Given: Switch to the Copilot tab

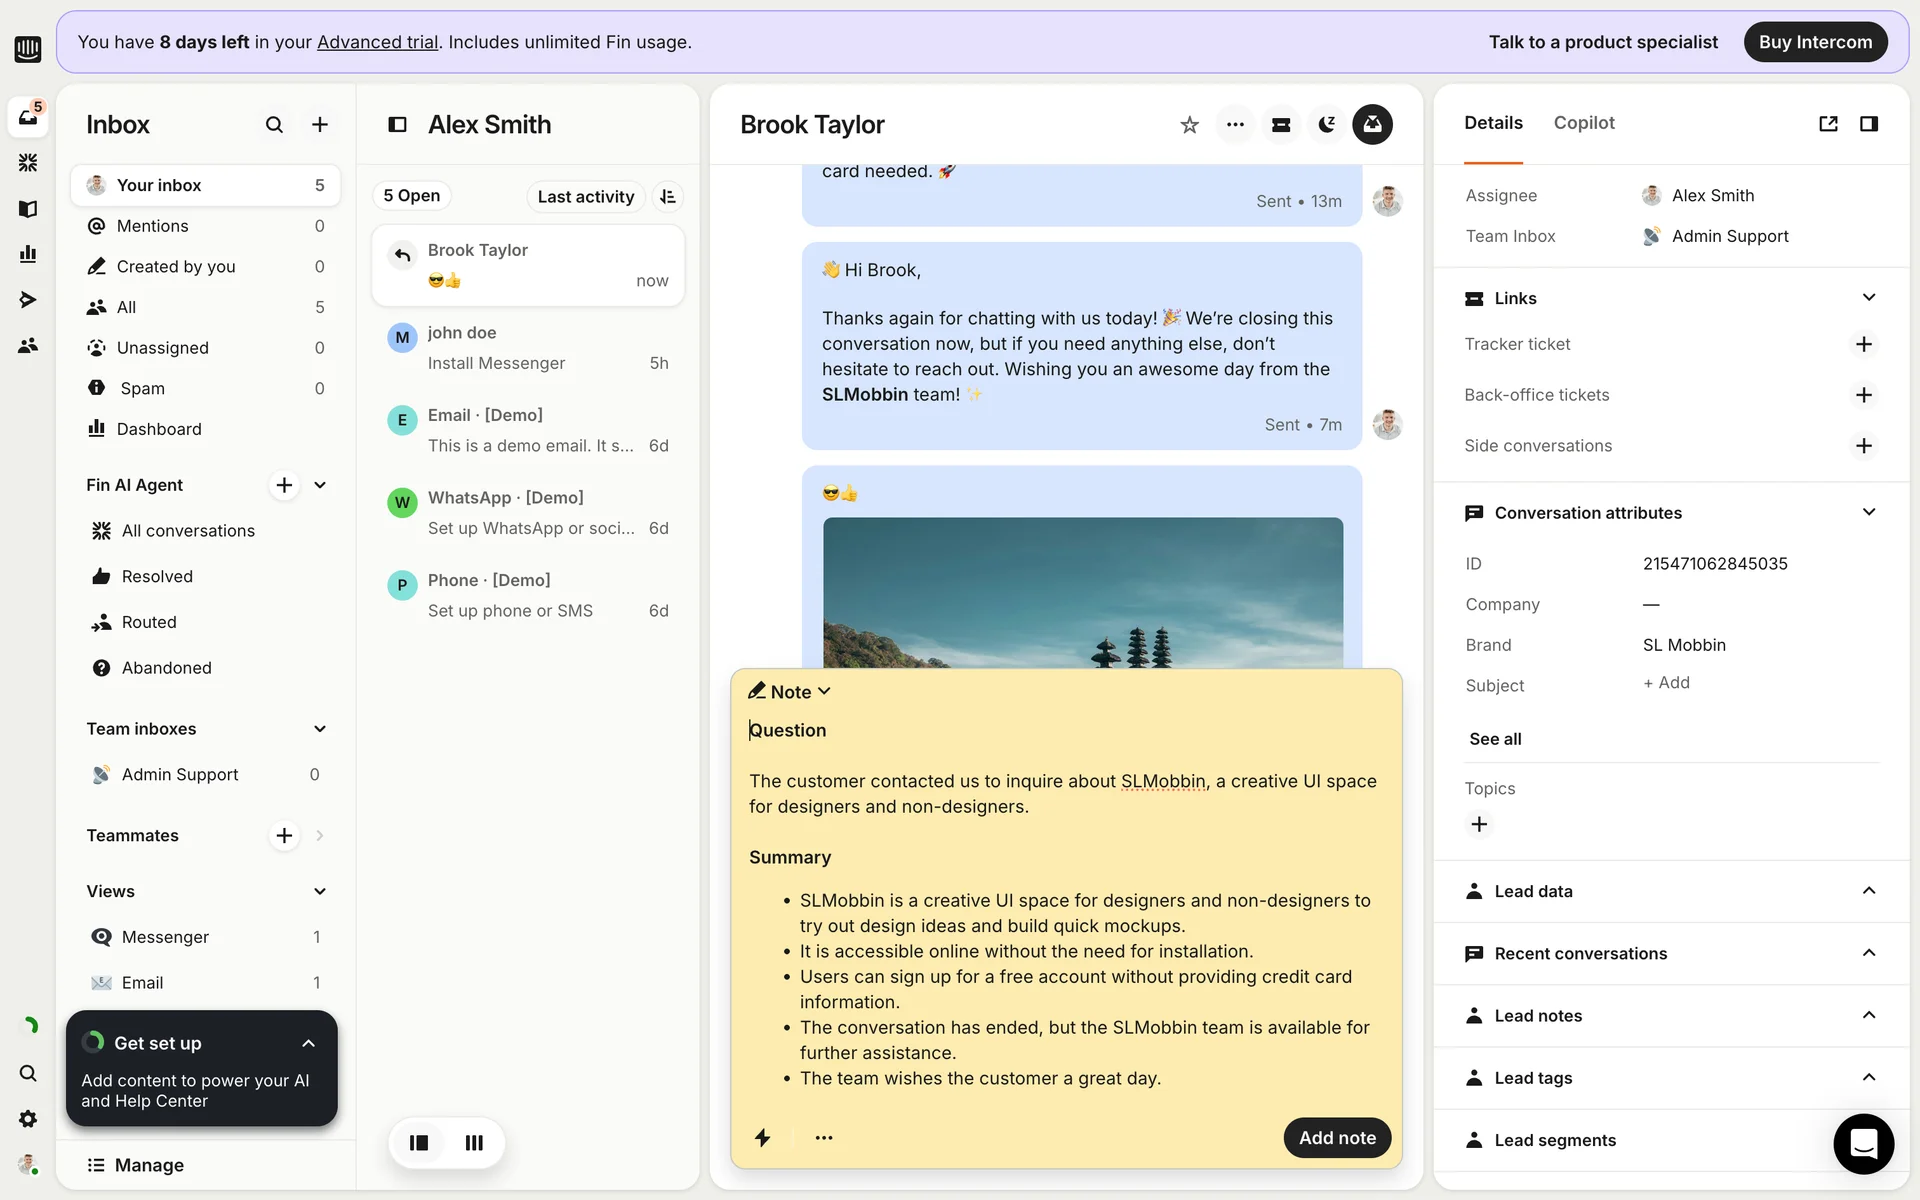Looking at the screenshot, I should pos(1583,123).
